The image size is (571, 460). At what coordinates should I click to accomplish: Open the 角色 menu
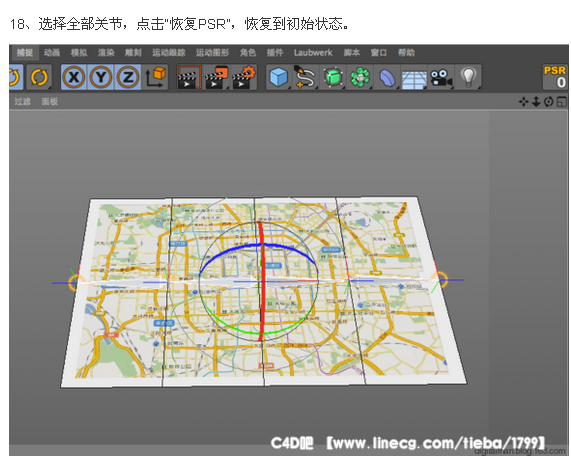click(x=248, y=53)
